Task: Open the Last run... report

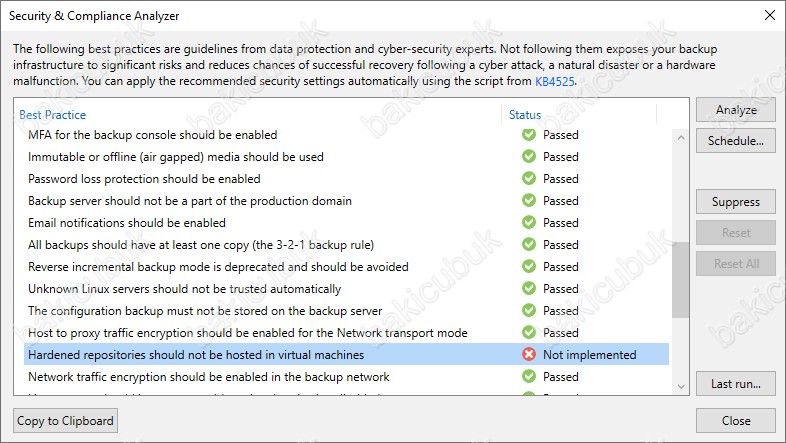Action: [x=736, y=384]
